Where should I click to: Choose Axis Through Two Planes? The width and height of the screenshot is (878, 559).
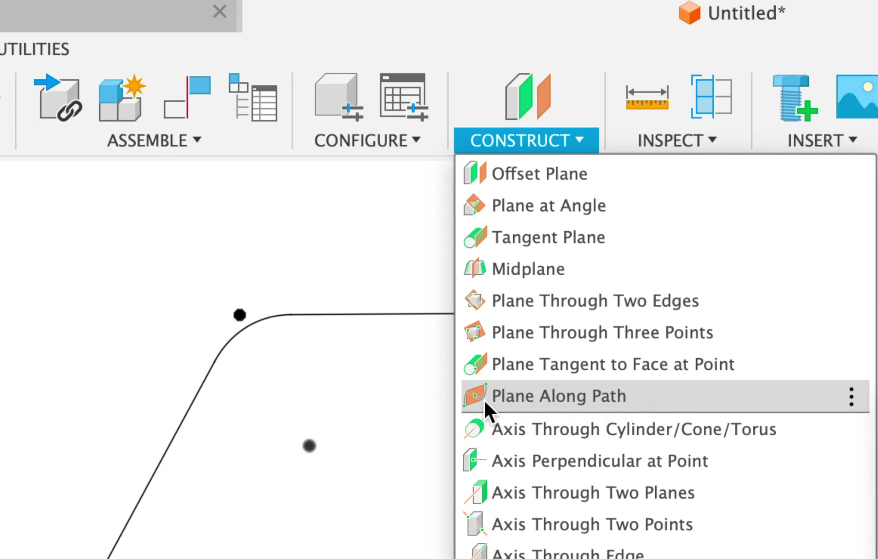pos(593,493)
